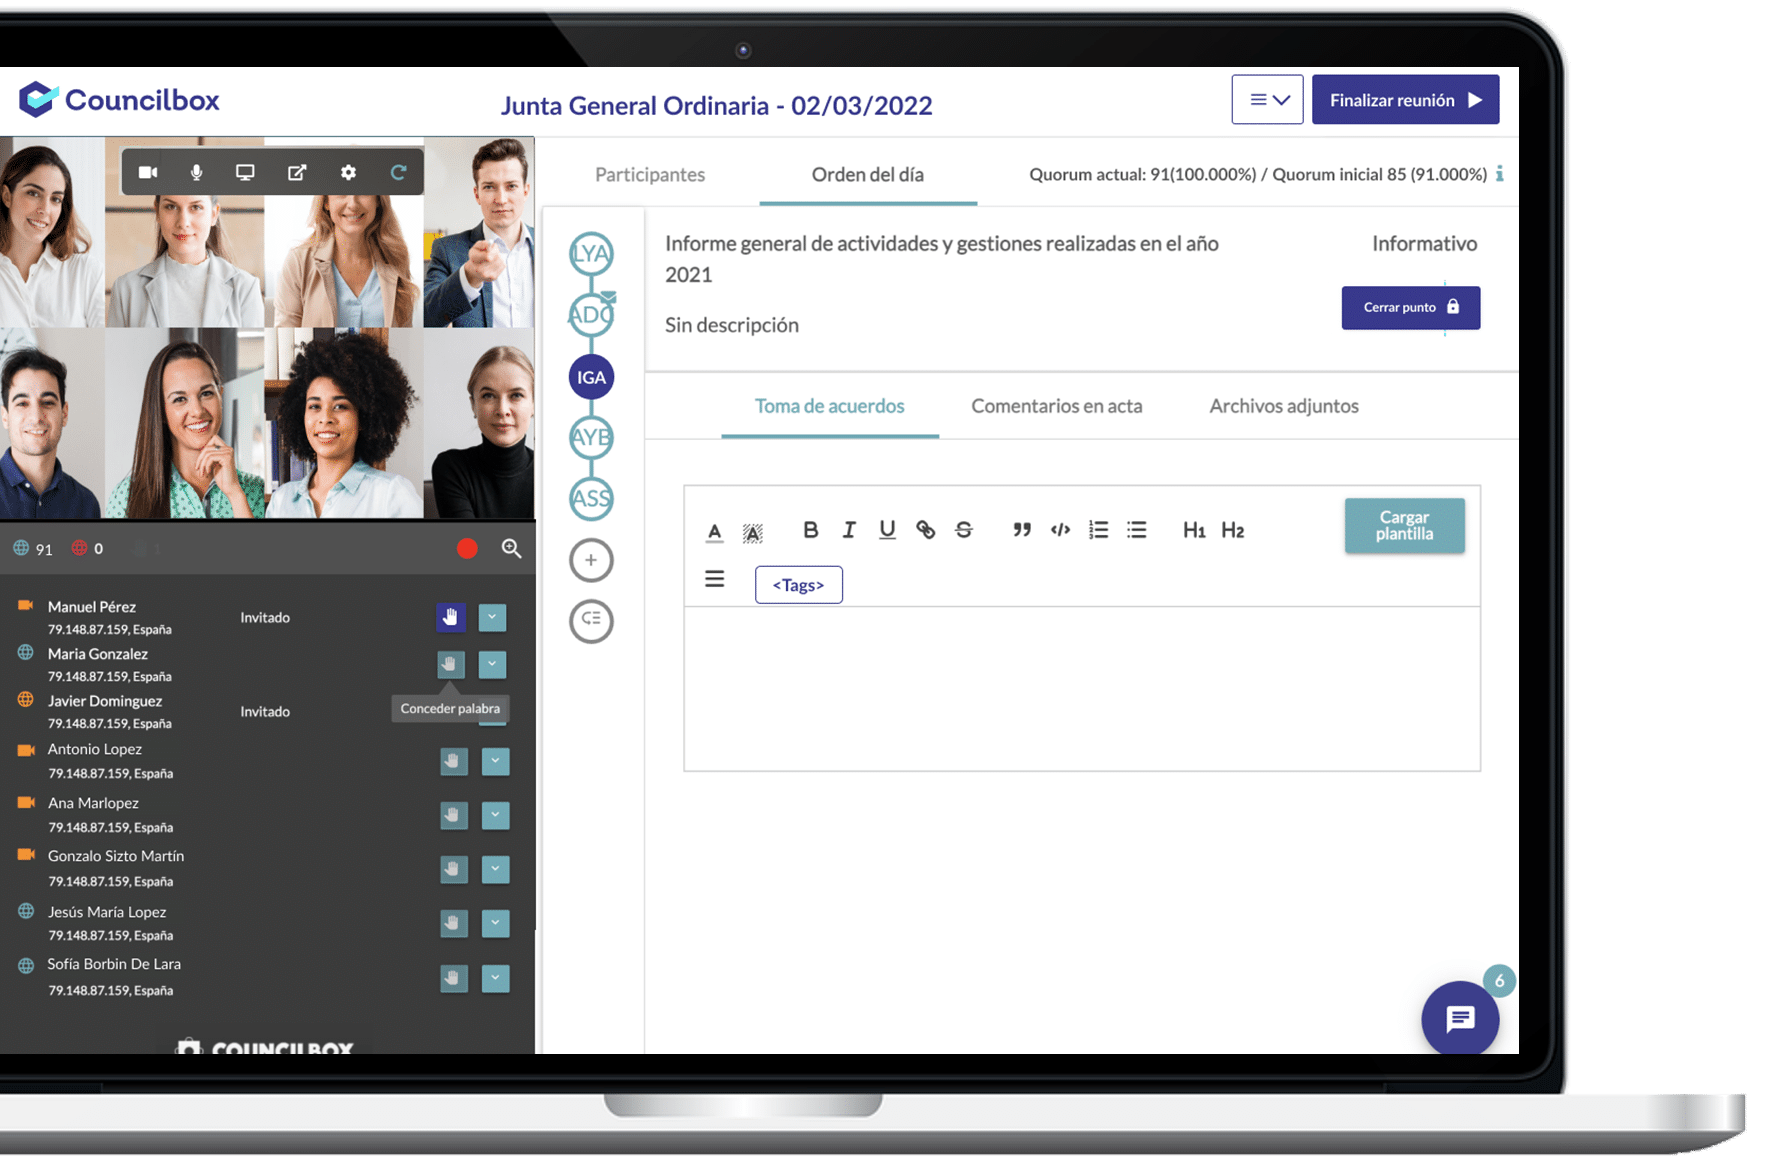Open the menu dropdown beside Finalizar reunión

[x=1267, y=100]
